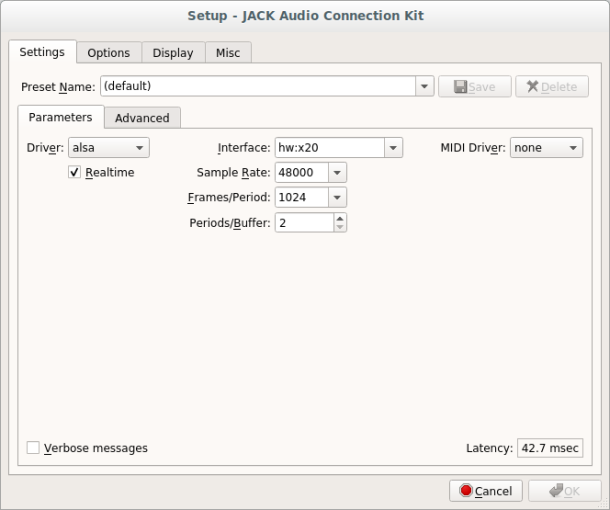Switch to the Options tab
610x510 pixels.
pos(109,53)
